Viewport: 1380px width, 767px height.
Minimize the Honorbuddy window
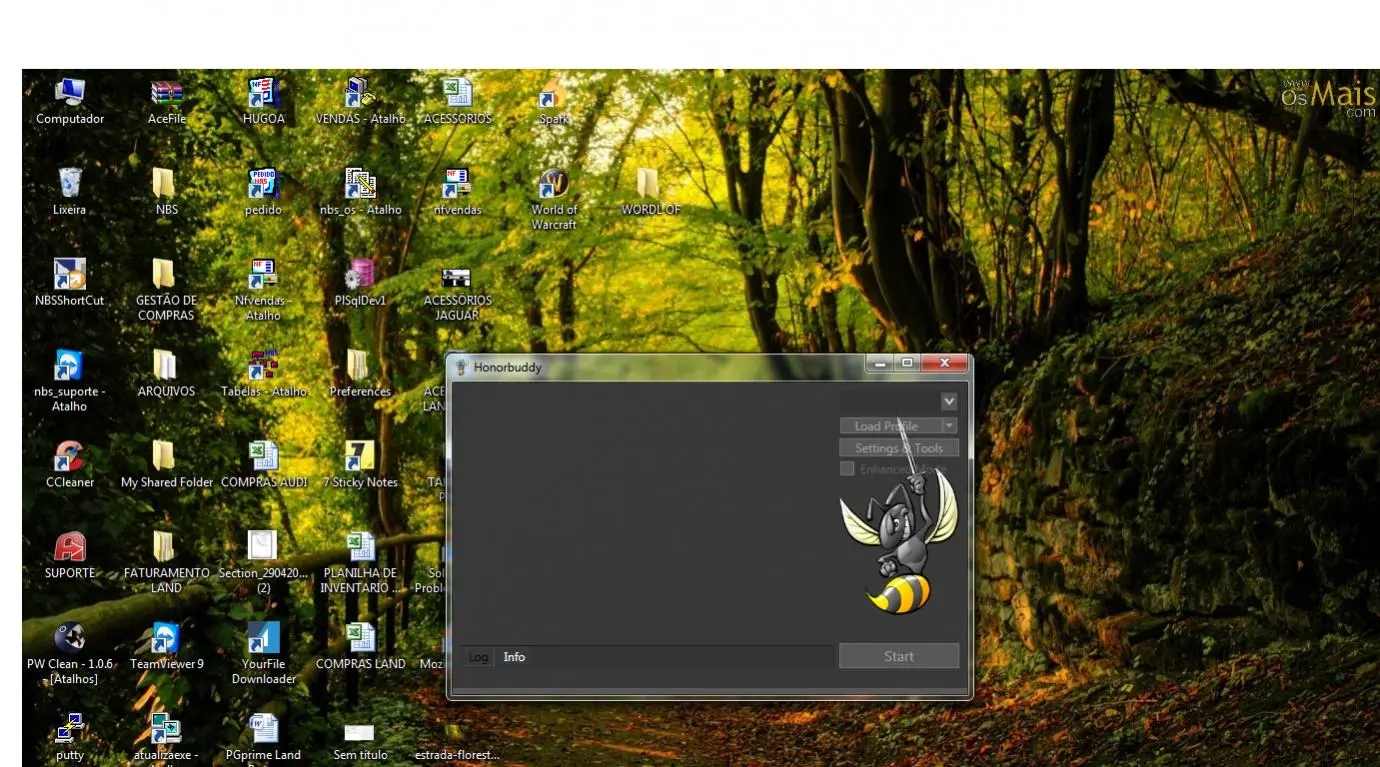(880, 363)
